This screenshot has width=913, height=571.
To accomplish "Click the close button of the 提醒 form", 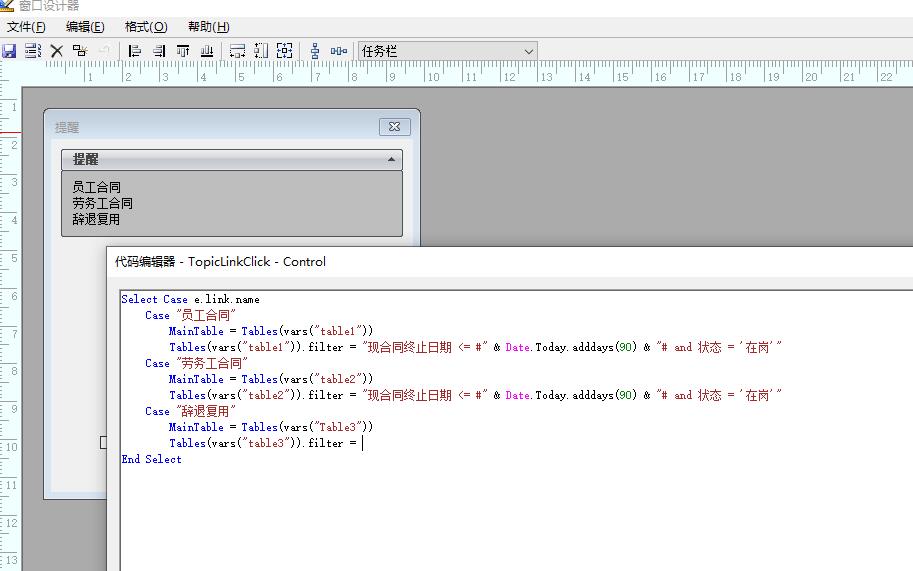I will (394, 126).
